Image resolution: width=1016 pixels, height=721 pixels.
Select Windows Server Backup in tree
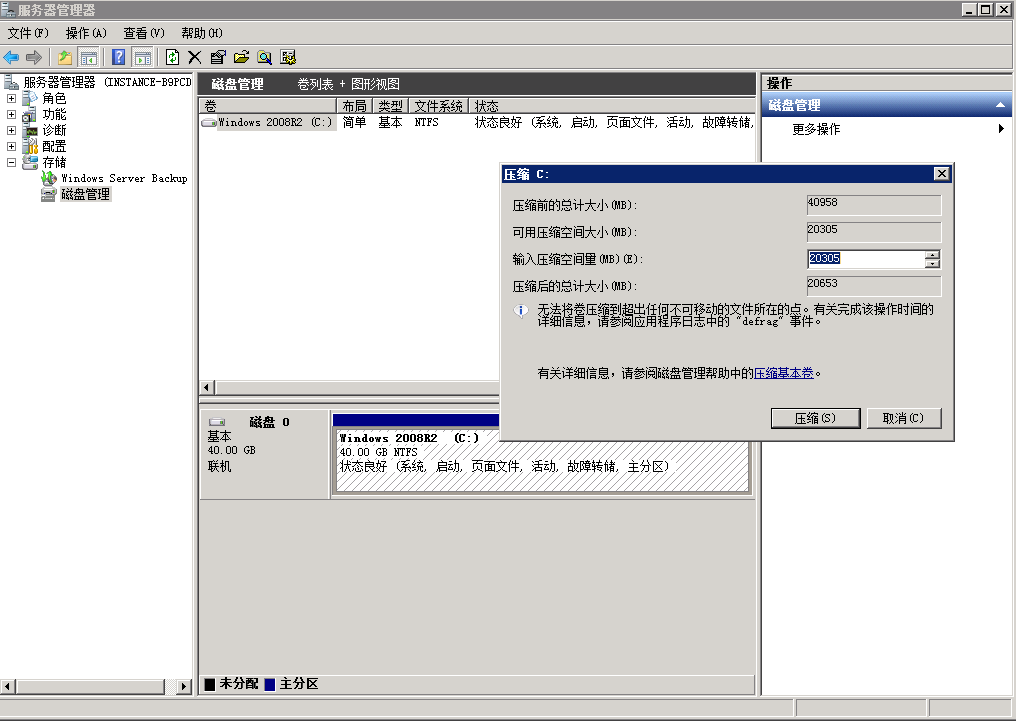point(123,178)
